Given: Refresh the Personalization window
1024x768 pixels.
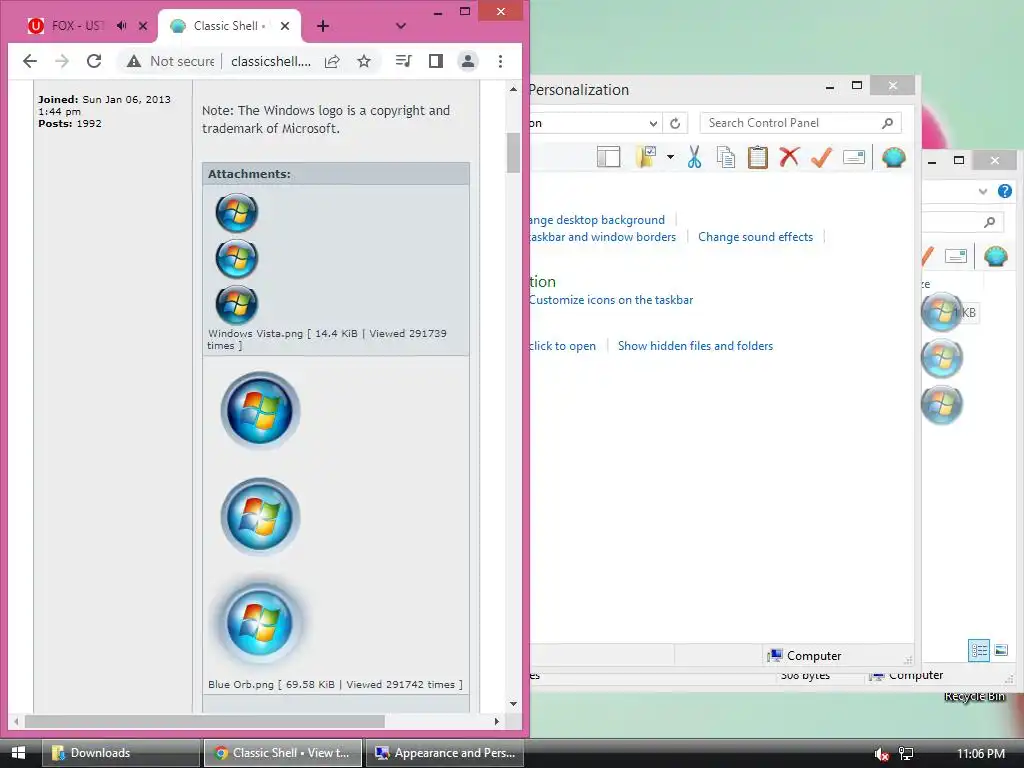Looking at the screenshot, I should 675,123.
